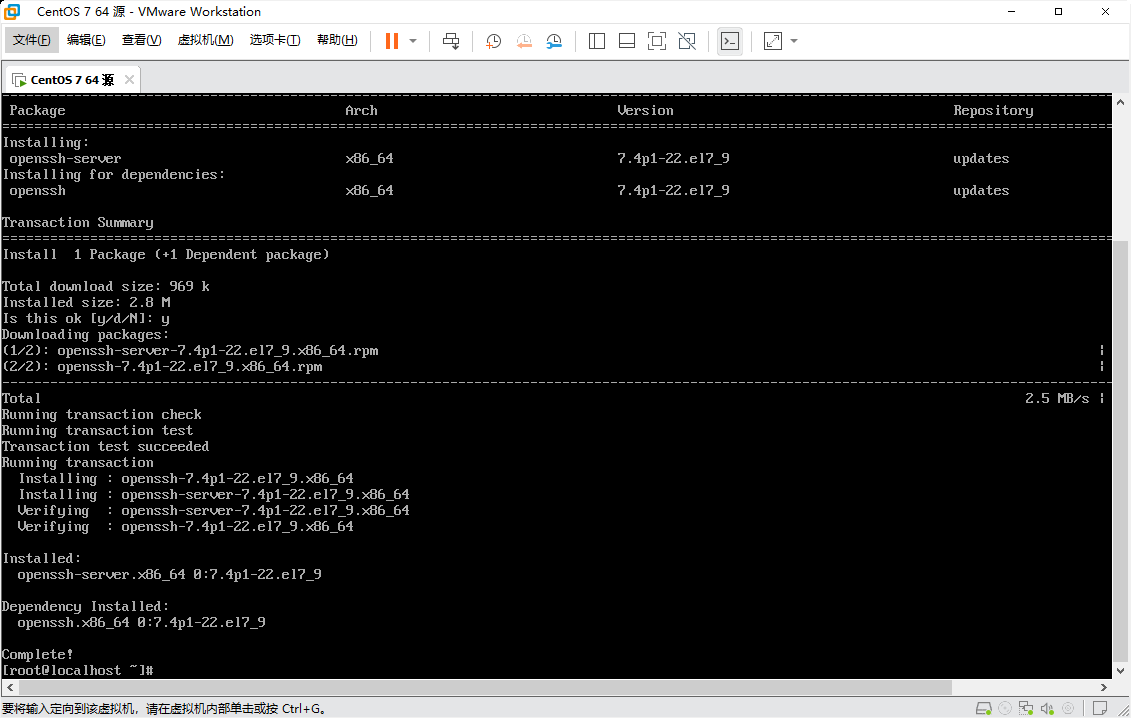Click vertical scrollbar up arrow
Image resolution: width=1131 pixels, height=718 pixels.
click(x=1120, y=102)
